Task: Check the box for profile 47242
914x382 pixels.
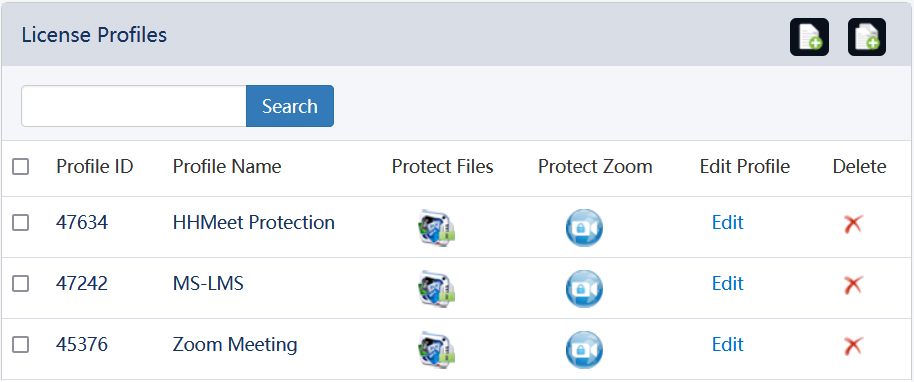Action: (21, 283)
